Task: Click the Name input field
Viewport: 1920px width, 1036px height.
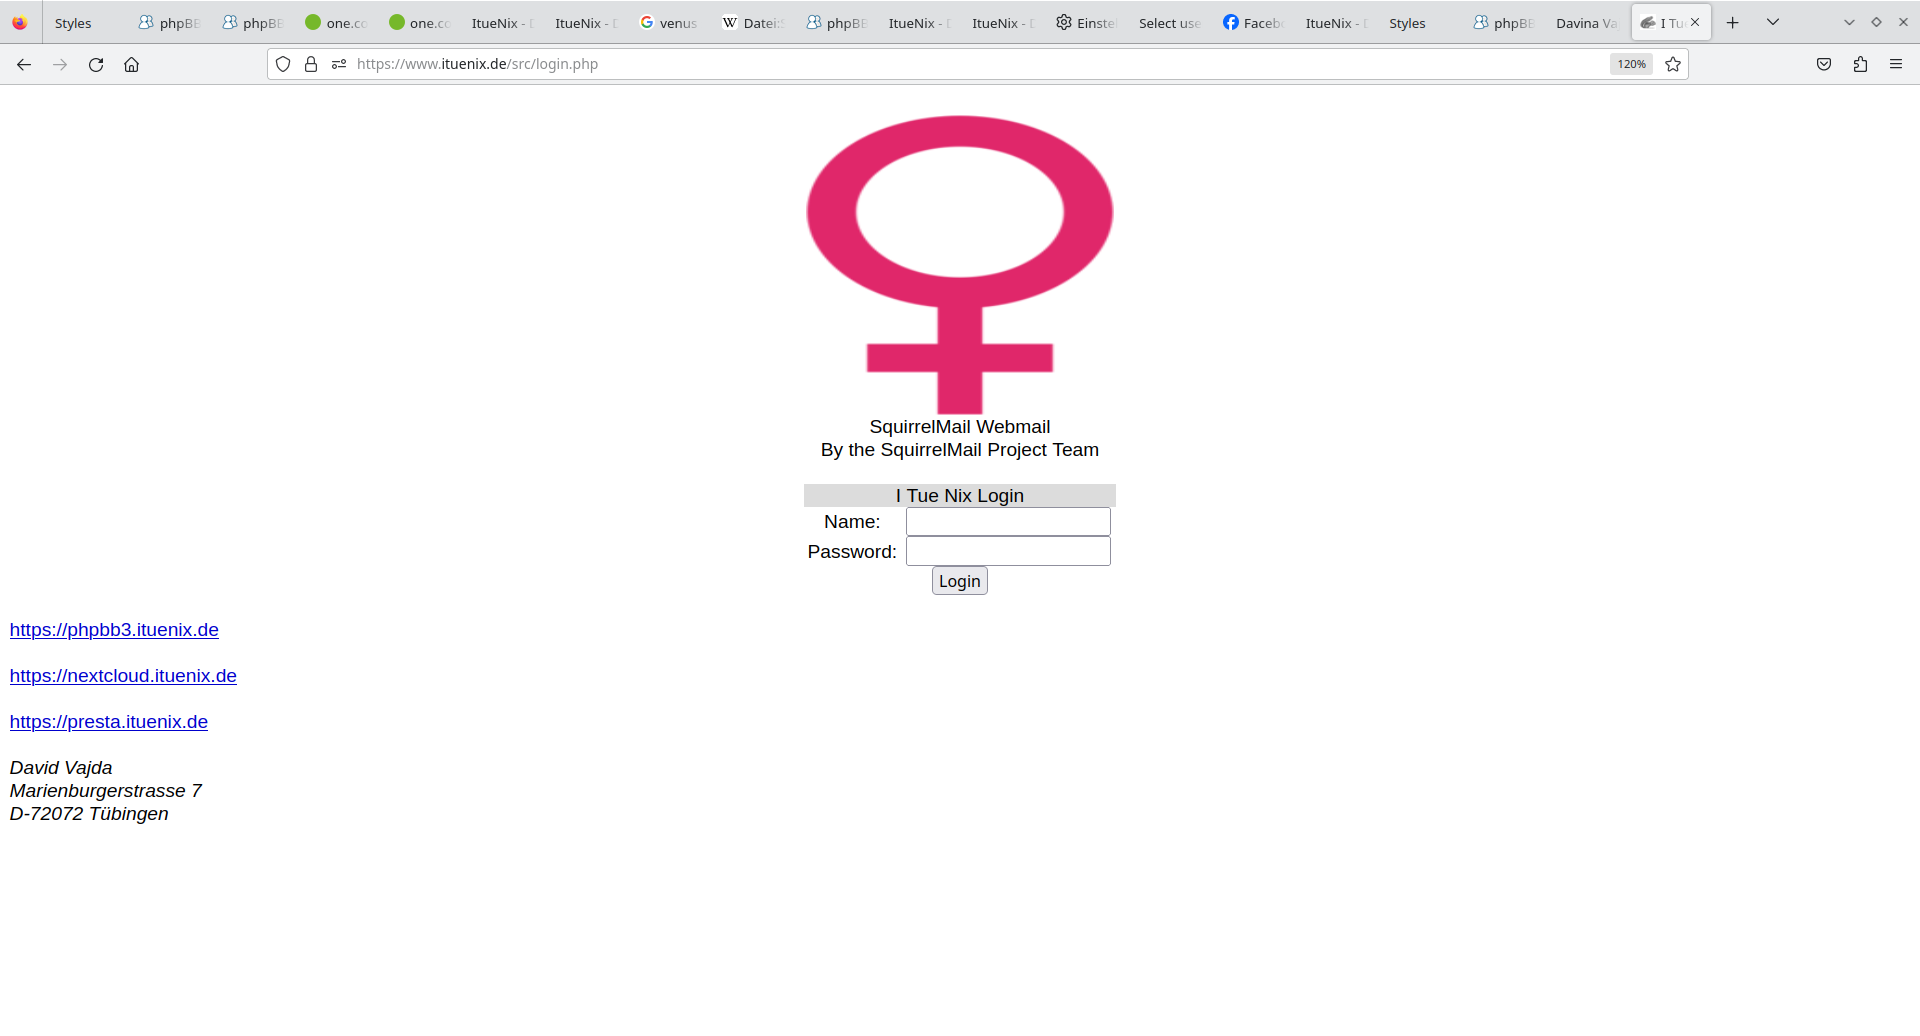Action: [x=1008, y=522]
